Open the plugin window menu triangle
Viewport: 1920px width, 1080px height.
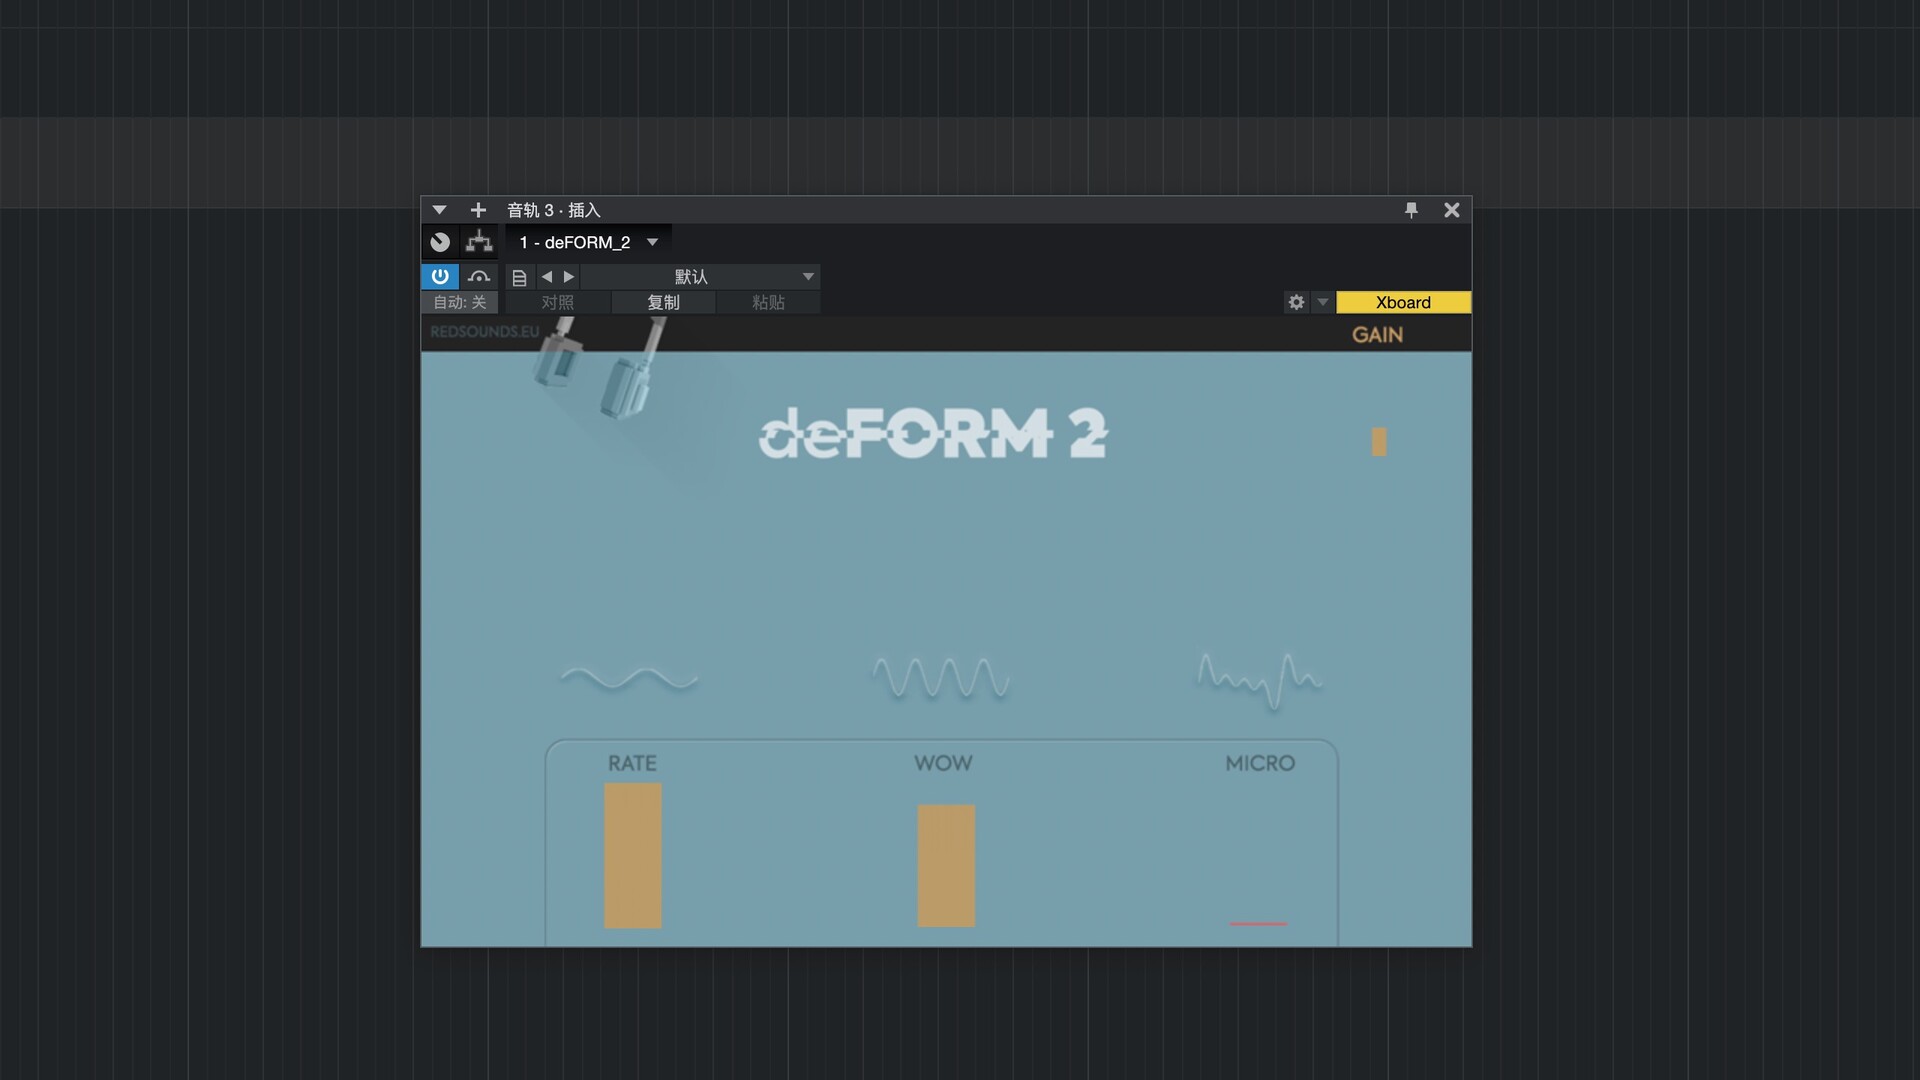(439, 210)
